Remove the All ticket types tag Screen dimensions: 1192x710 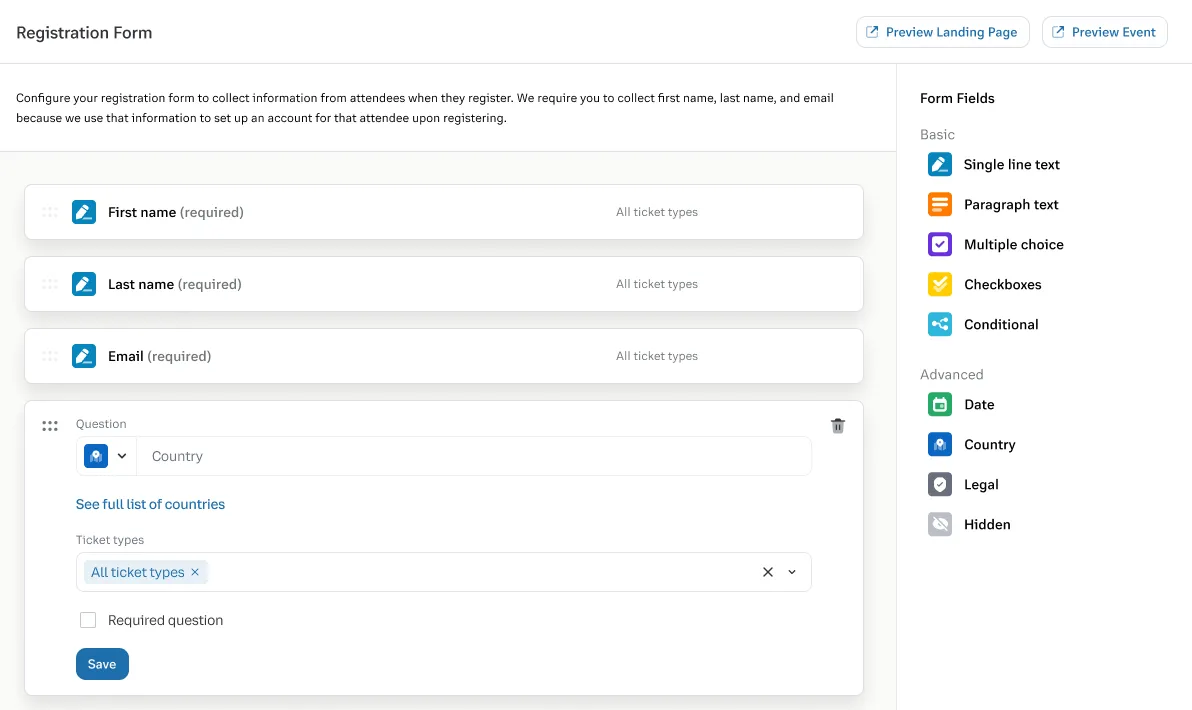pyautogui.click(x=195, y=572)
